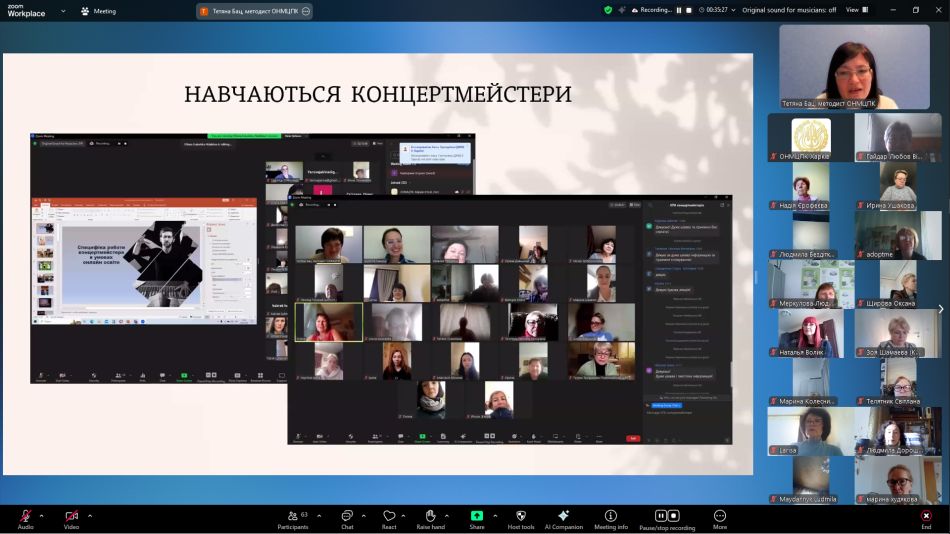This screenshot has width=950, height=534.
Task: Select Ирина Ушакова video tile
Action: click(898, 187)
